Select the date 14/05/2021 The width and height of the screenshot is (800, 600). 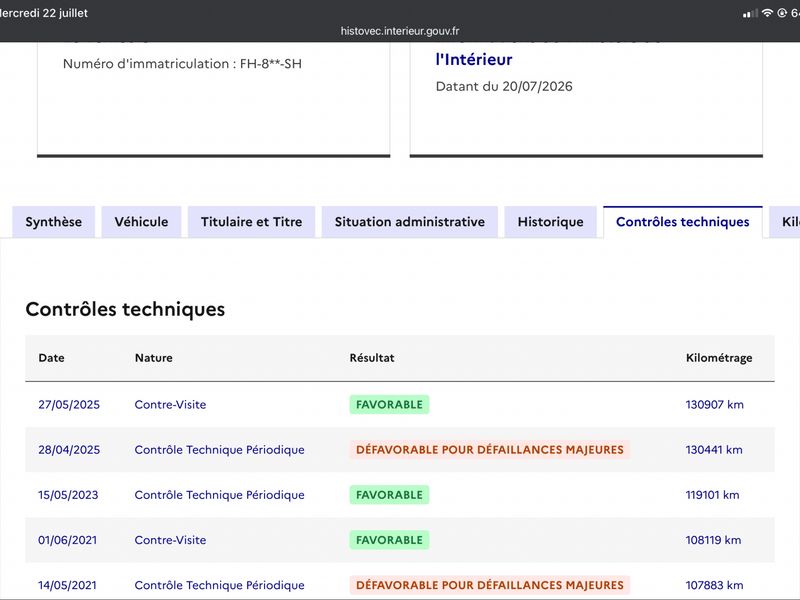[67, 585]
